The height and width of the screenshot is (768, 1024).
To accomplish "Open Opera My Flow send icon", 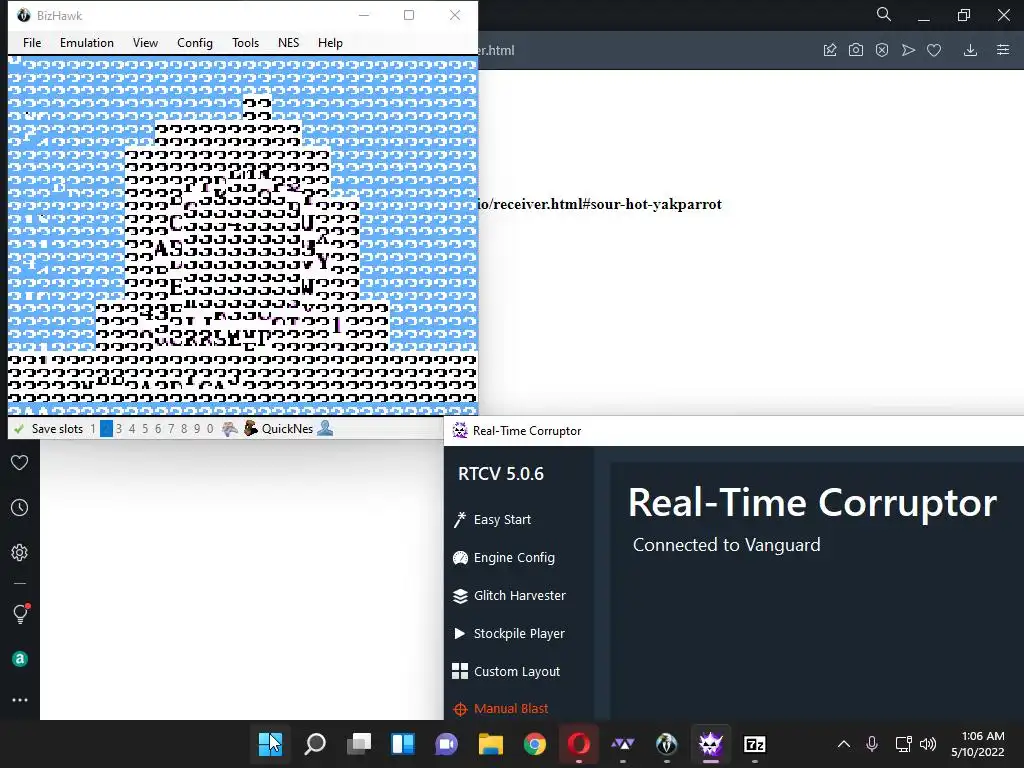I will point(908,50).
